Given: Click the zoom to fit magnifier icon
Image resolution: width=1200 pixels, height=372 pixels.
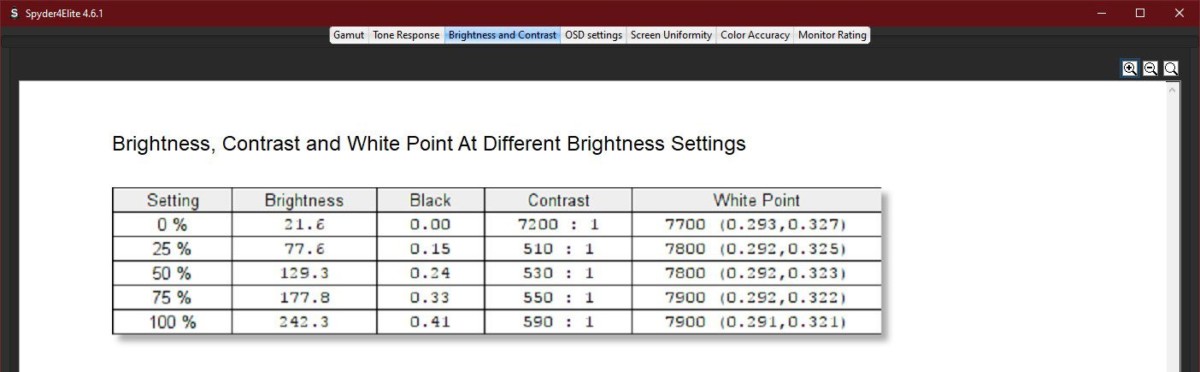Looking at the screenshot, I should 1170,68.
